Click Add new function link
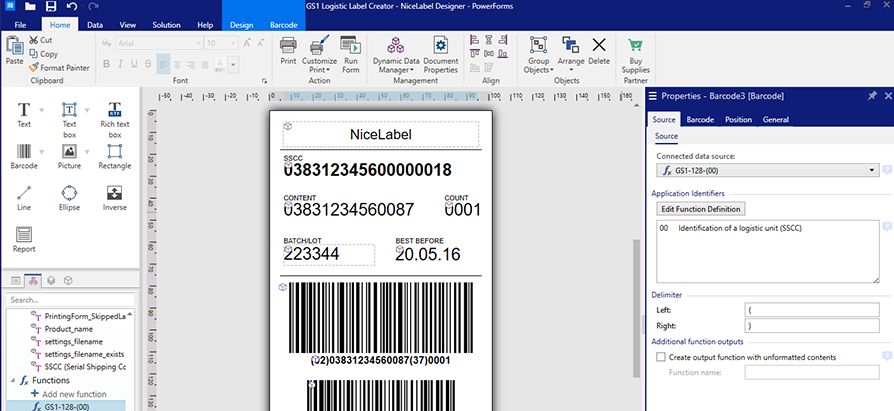This screenshot has width=894, height=411. [74, 394]
